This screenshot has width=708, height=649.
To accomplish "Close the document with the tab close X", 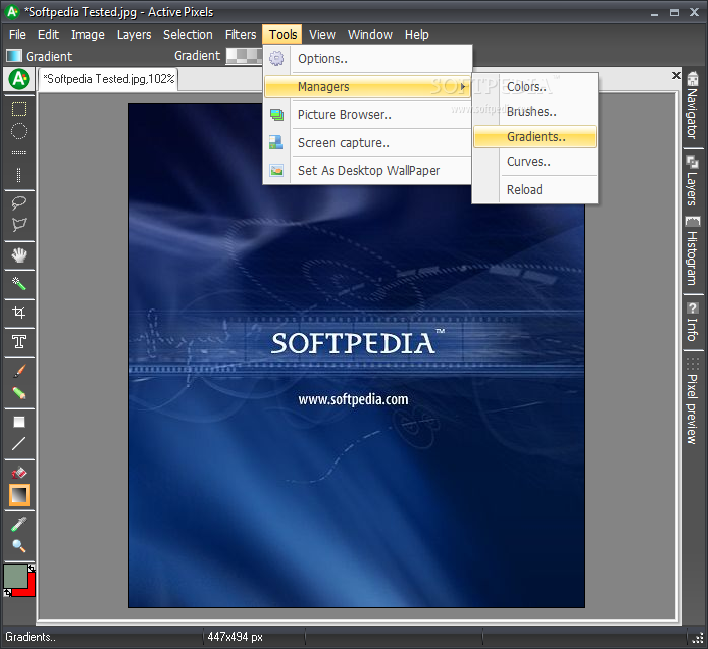I will [676, 75].
